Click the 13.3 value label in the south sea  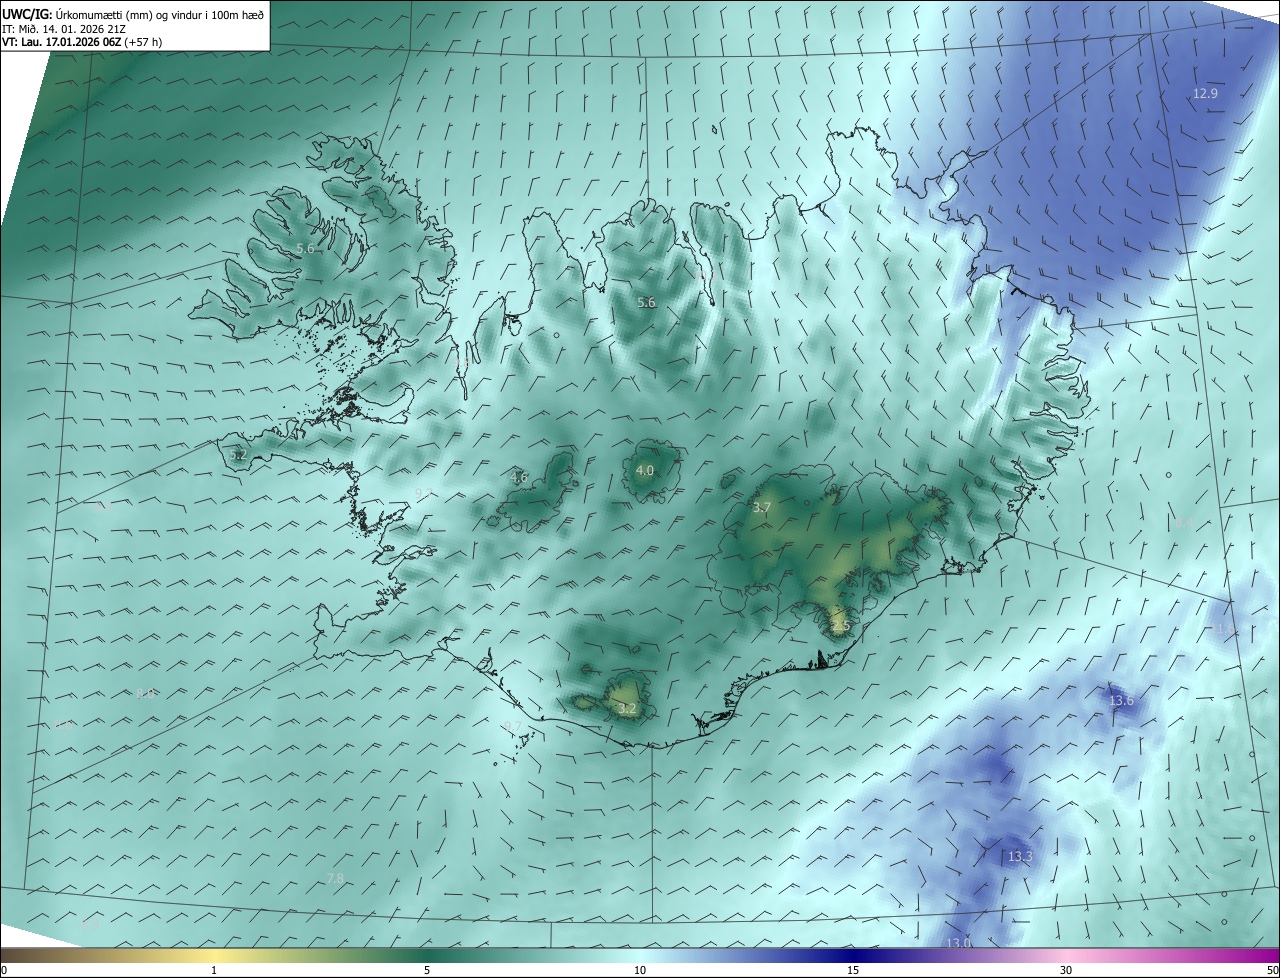click(1019, 856)
